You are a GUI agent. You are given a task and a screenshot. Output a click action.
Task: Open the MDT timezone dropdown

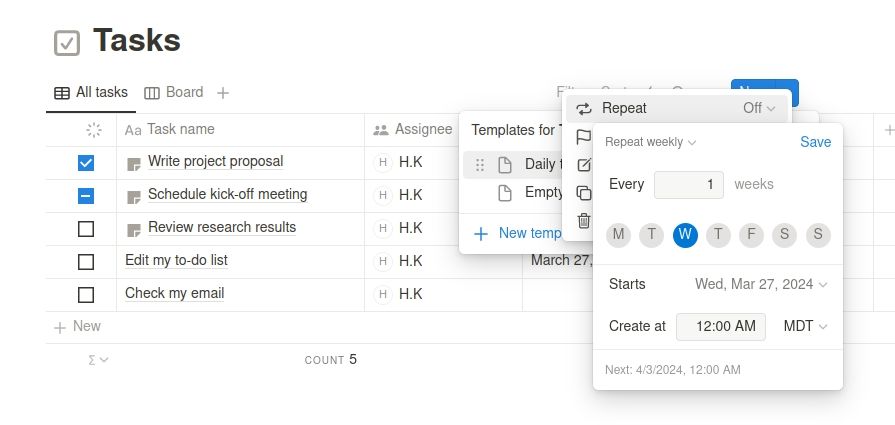[805, 326]
